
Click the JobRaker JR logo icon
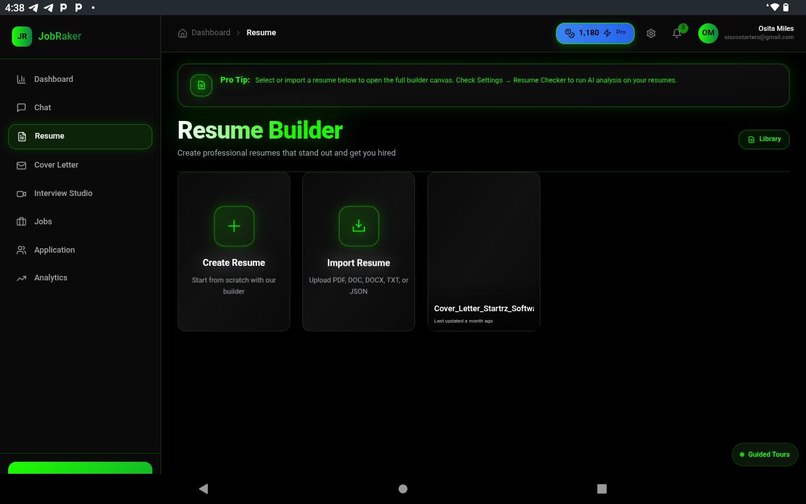pos(22,37)
